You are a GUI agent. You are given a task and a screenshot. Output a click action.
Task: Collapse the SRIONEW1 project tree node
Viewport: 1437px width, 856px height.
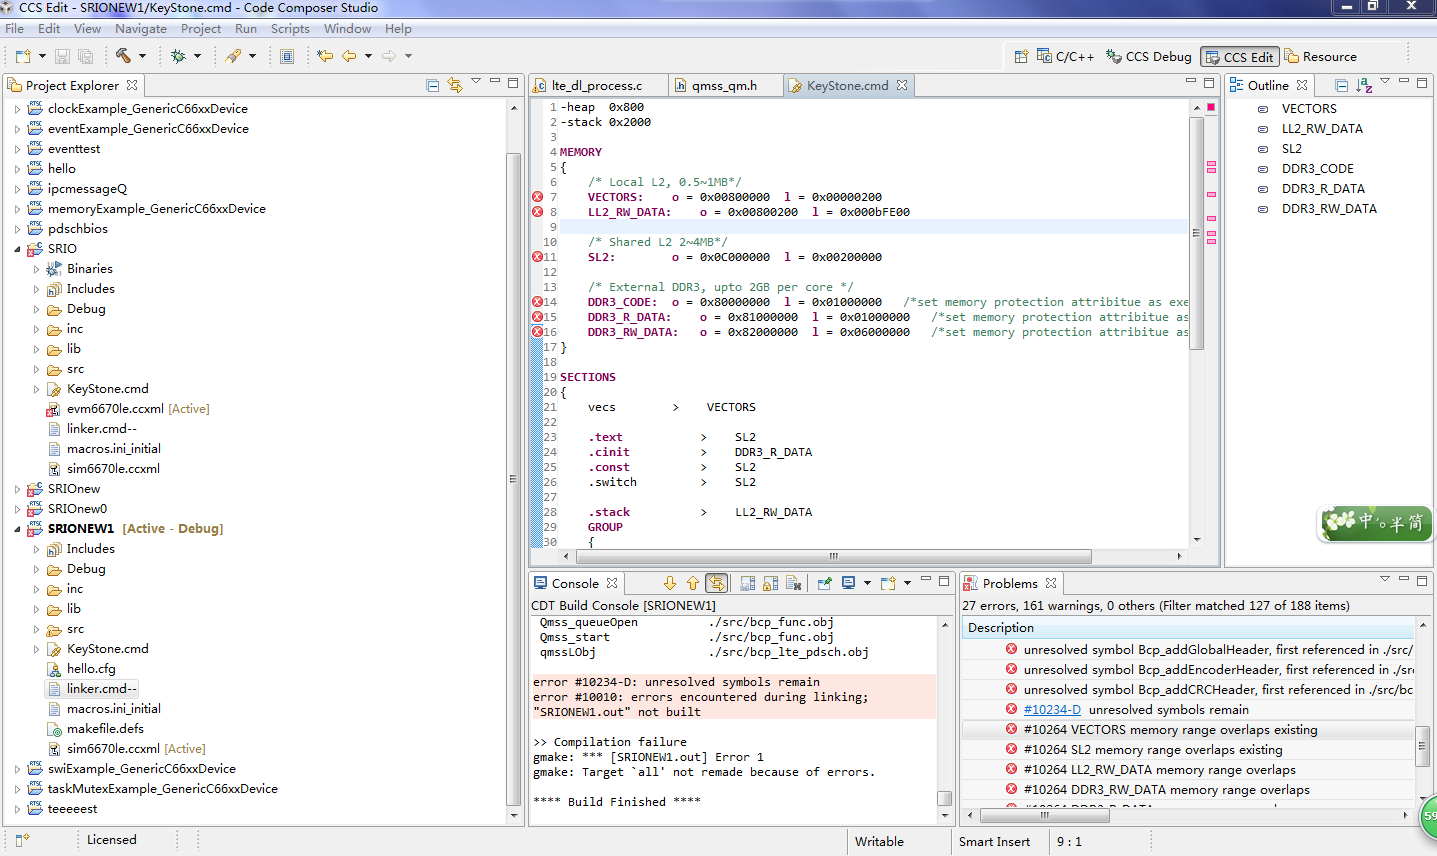17,529
